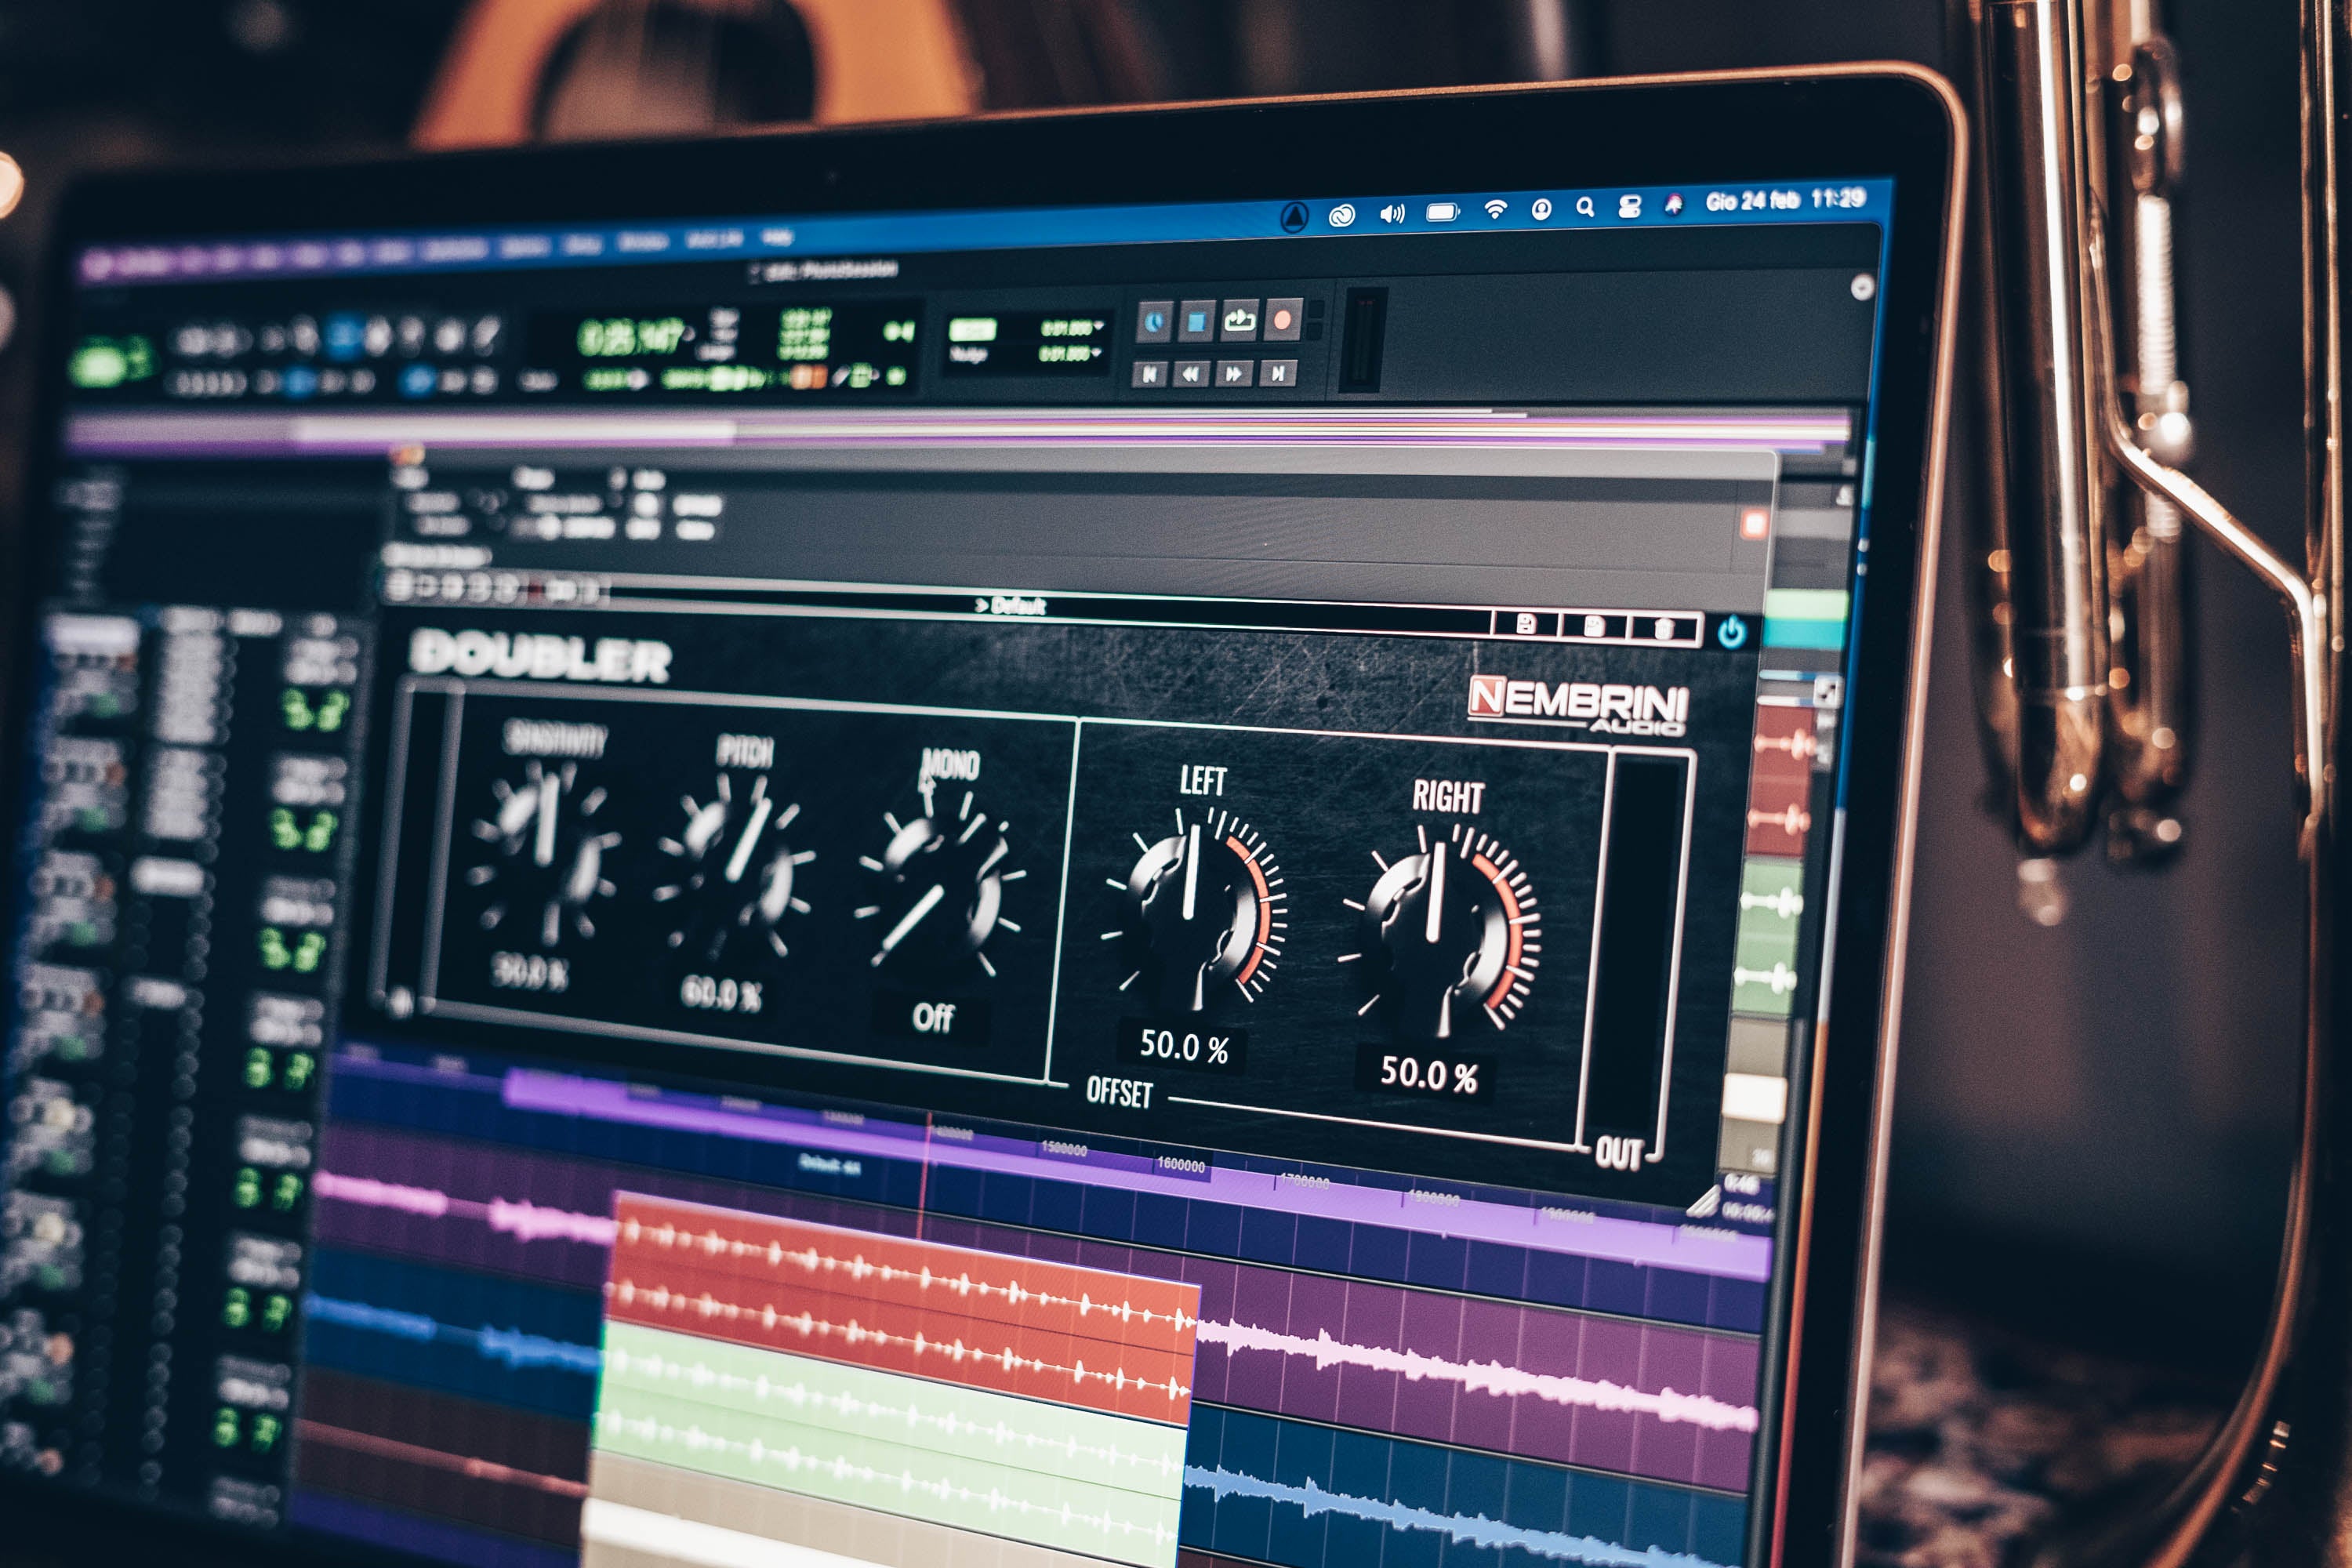Click the blue Stop button in transport

tap(1196, 321)
